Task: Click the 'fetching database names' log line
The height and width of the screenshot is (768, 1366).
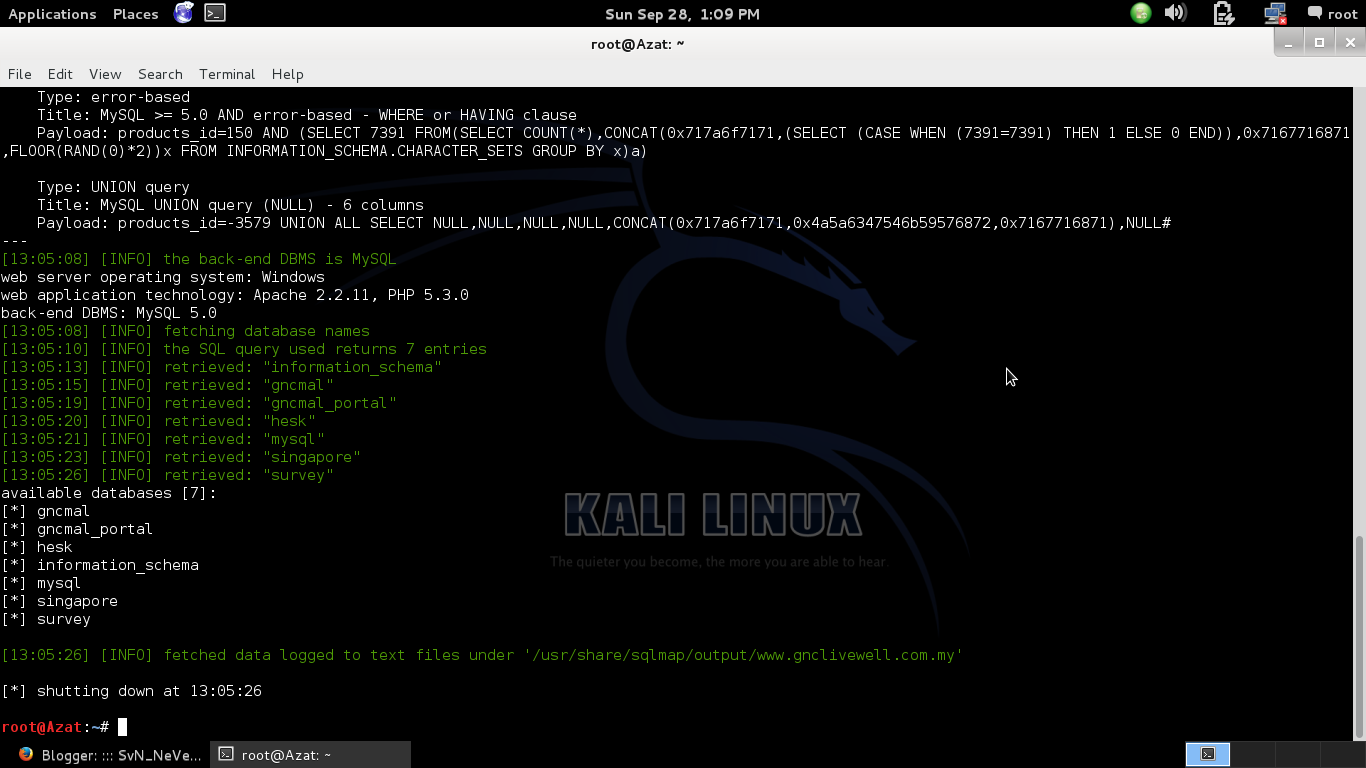Action: [x=185, y=331]
